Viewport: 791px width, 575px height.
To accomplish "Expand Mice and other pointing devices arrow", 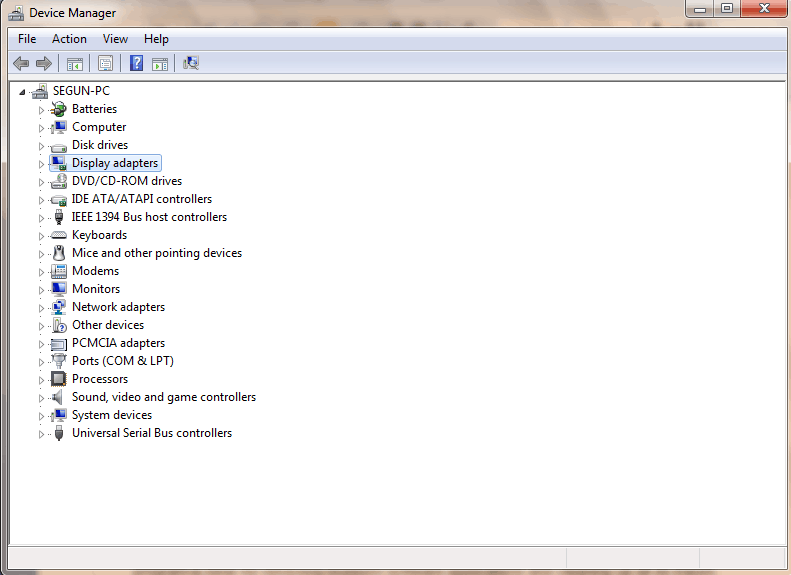I will pyautogui.click(x=41, y=254).
